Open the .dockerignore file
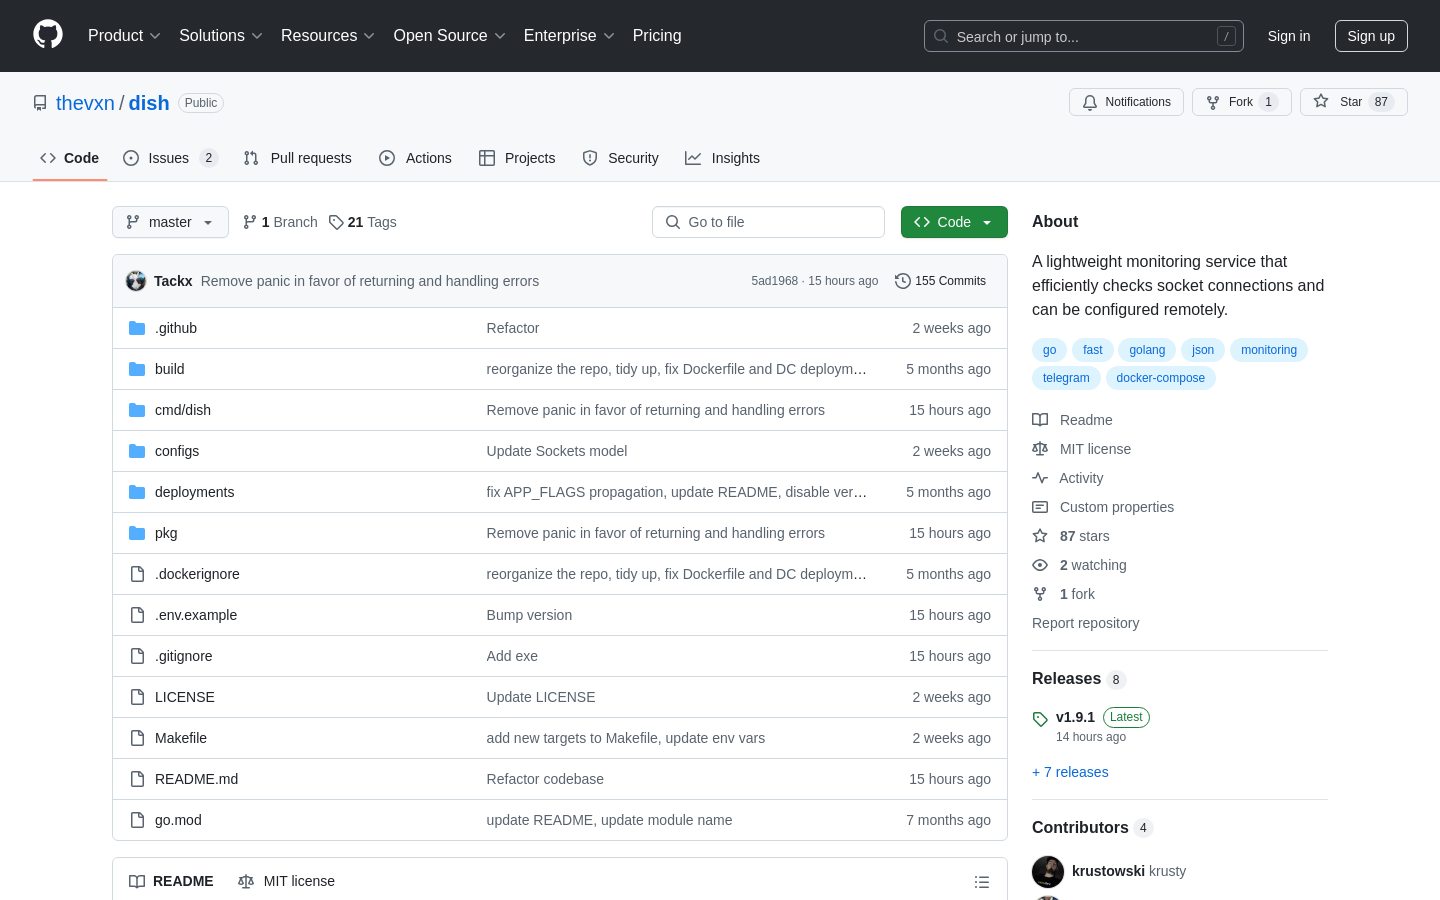Screen dimensions: 1440x900 pos(197,574)
